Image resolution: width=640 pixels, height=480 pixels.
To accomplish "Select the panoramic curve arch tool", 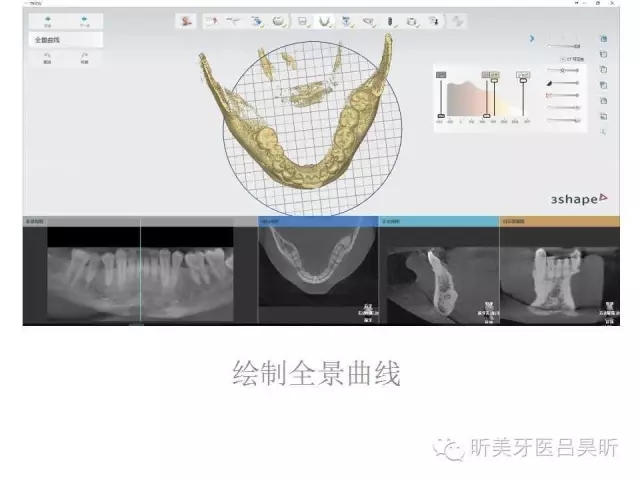I will (324, 20).
